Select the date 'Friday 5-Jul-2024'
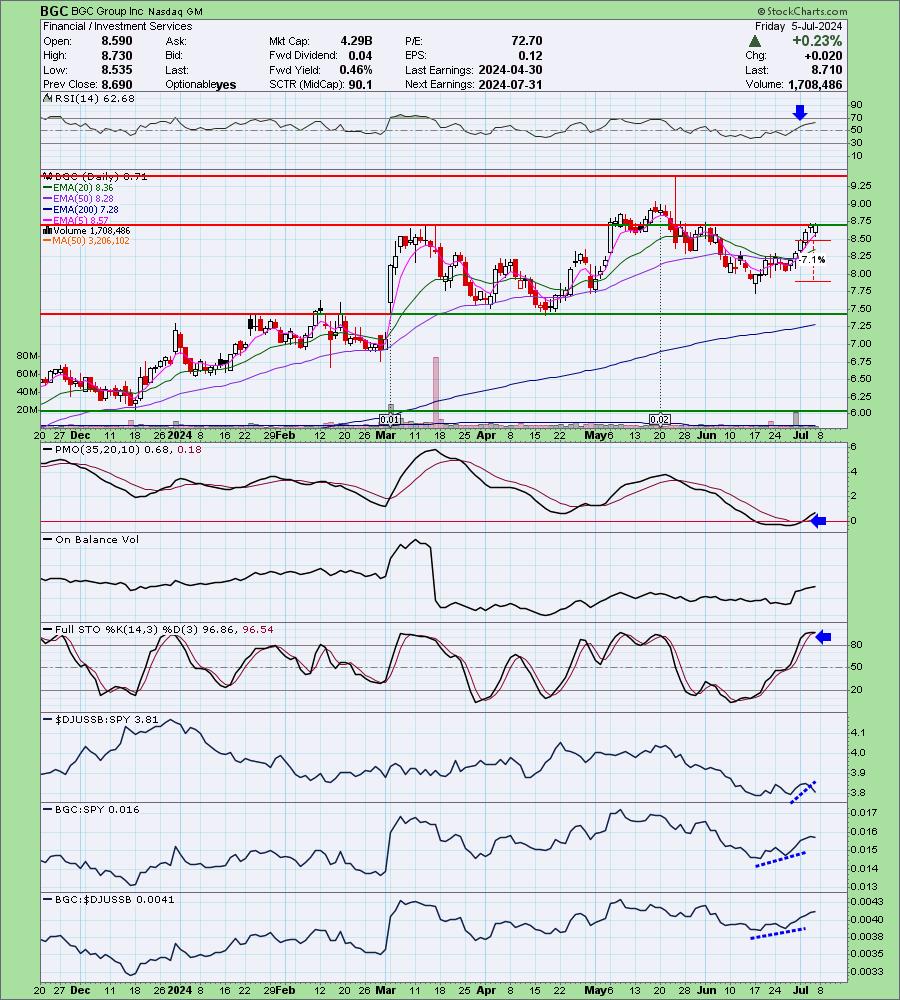900x1000 pixels. (x=798, y=26)
